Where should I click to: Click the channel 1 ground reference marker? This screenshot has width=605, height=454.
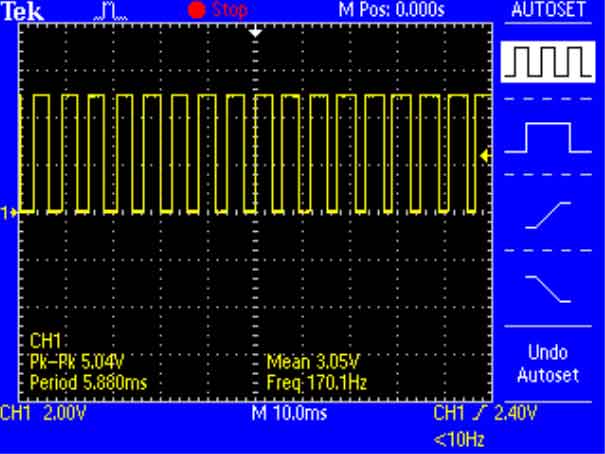point(10,212)
